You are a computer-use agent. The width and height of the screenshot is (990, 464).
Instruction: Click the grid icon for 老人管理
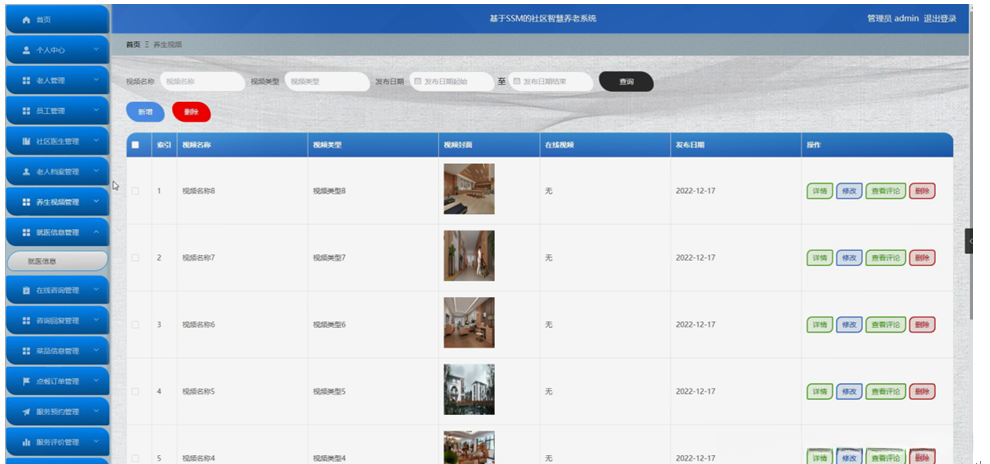point(26,81)
